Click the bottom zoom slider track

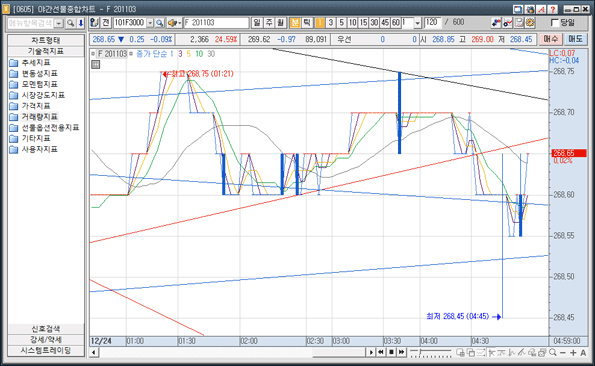(x=431, y=353)
